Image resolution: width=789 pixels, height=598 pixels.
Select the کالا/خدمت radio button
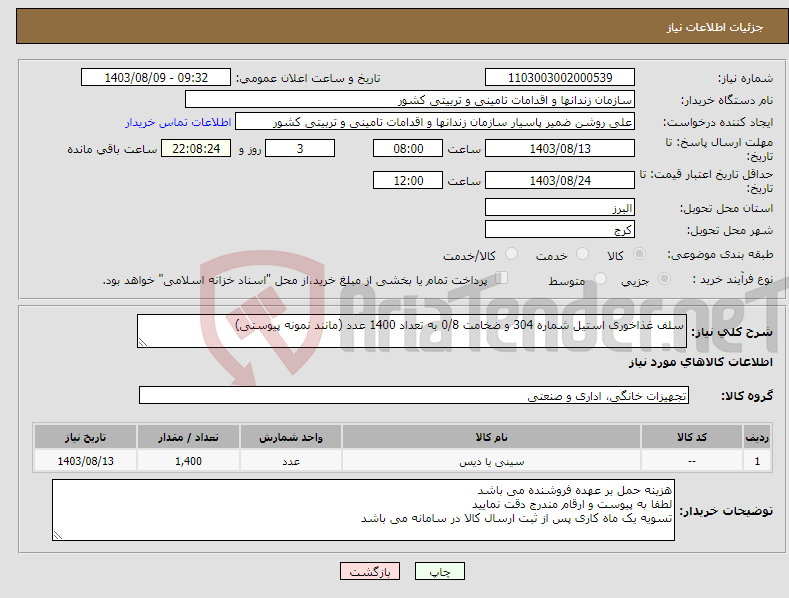coord(511,254)
